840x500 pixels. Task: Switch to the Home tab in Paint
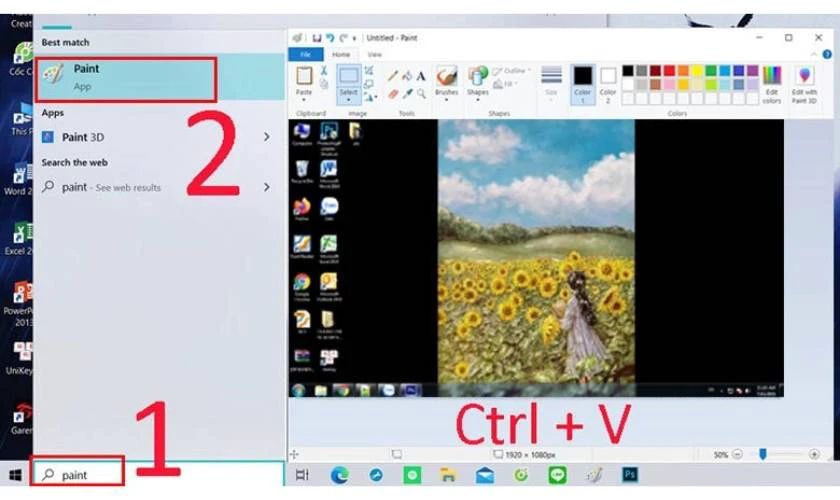341,54
